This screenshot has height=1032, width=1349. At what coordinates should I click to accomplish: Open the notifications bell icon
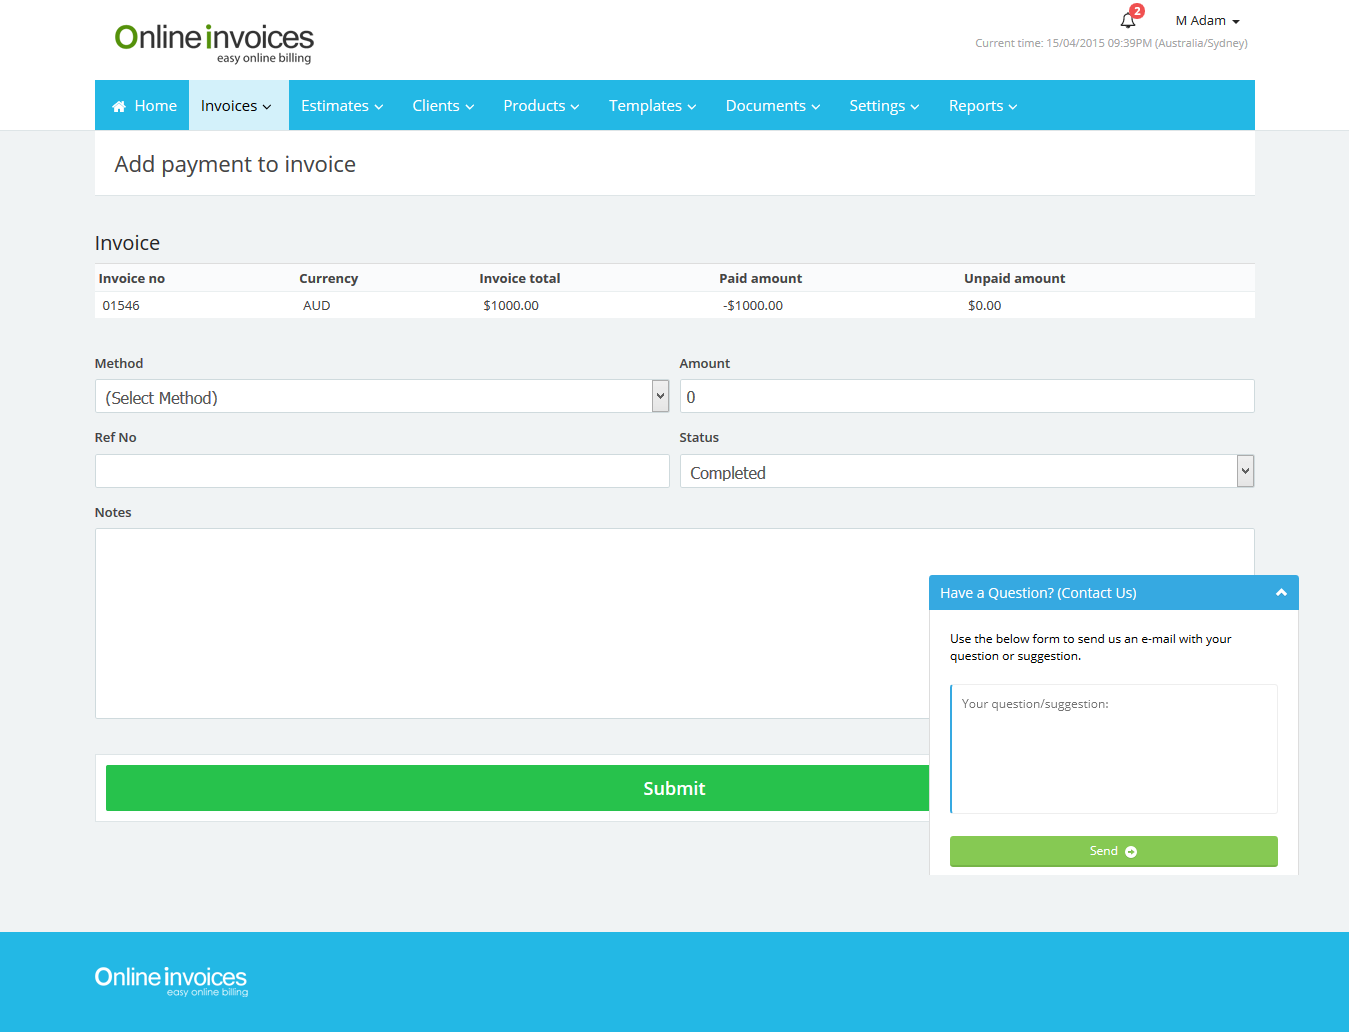pos(1128,20)
